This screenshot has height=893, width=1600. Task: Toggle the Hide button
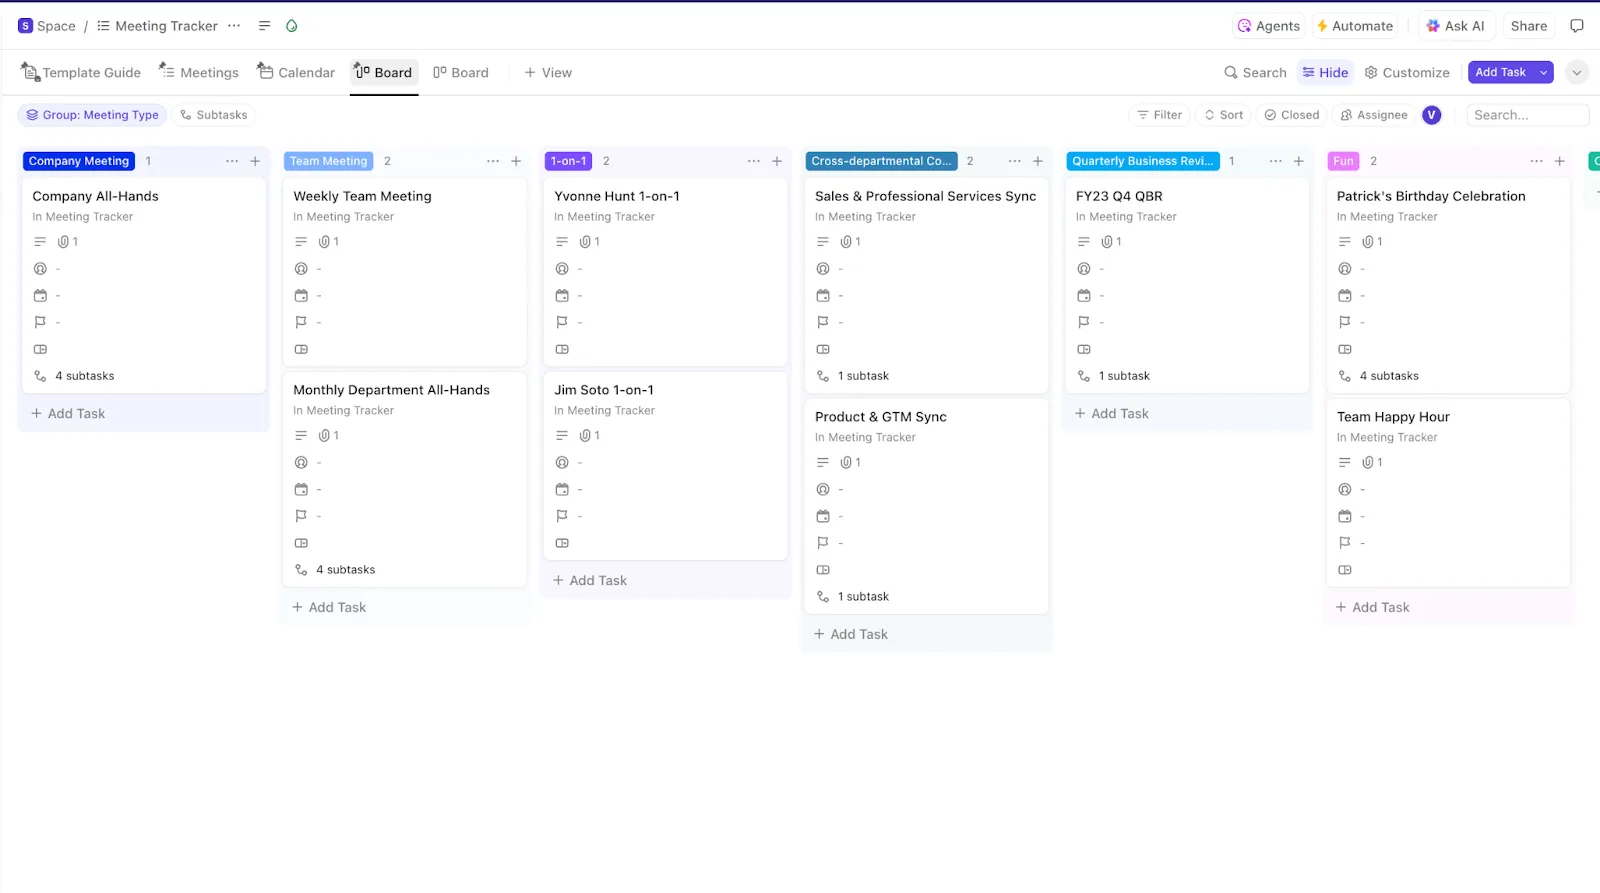click(1325, 72)
